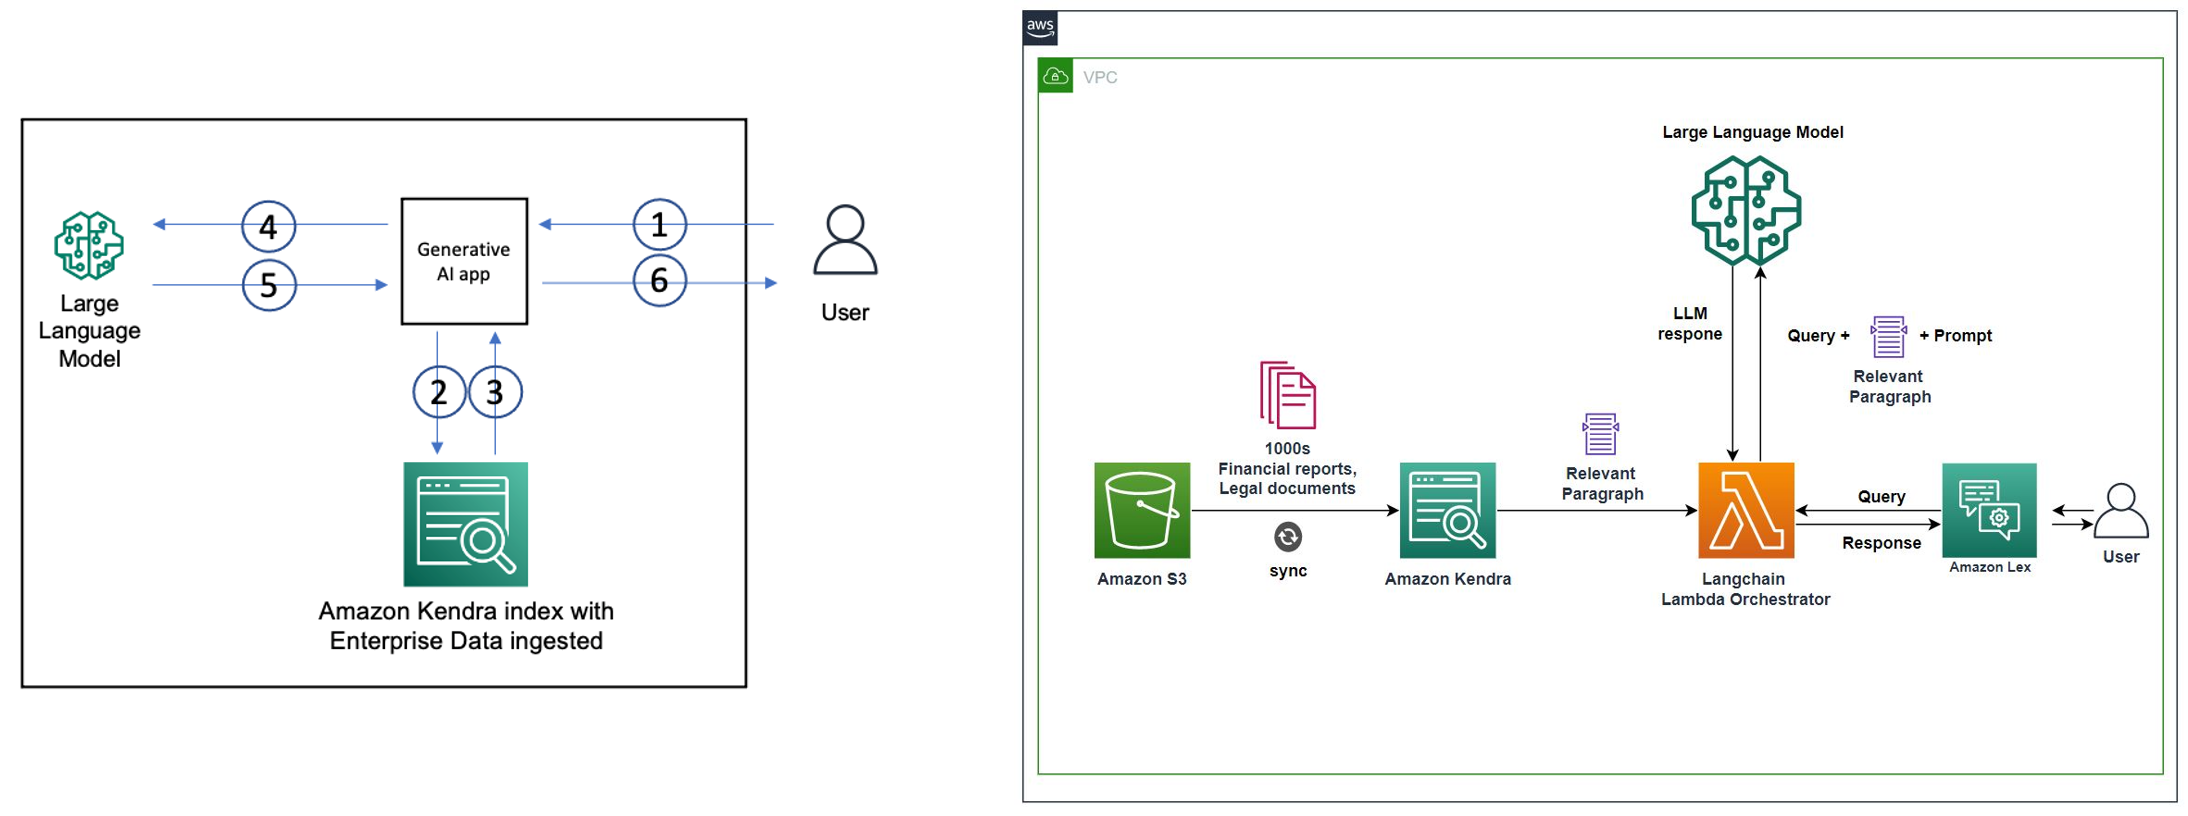Click the circled step number 3
Viewport: 2188px width, 816px height.
tap(495, 392)
